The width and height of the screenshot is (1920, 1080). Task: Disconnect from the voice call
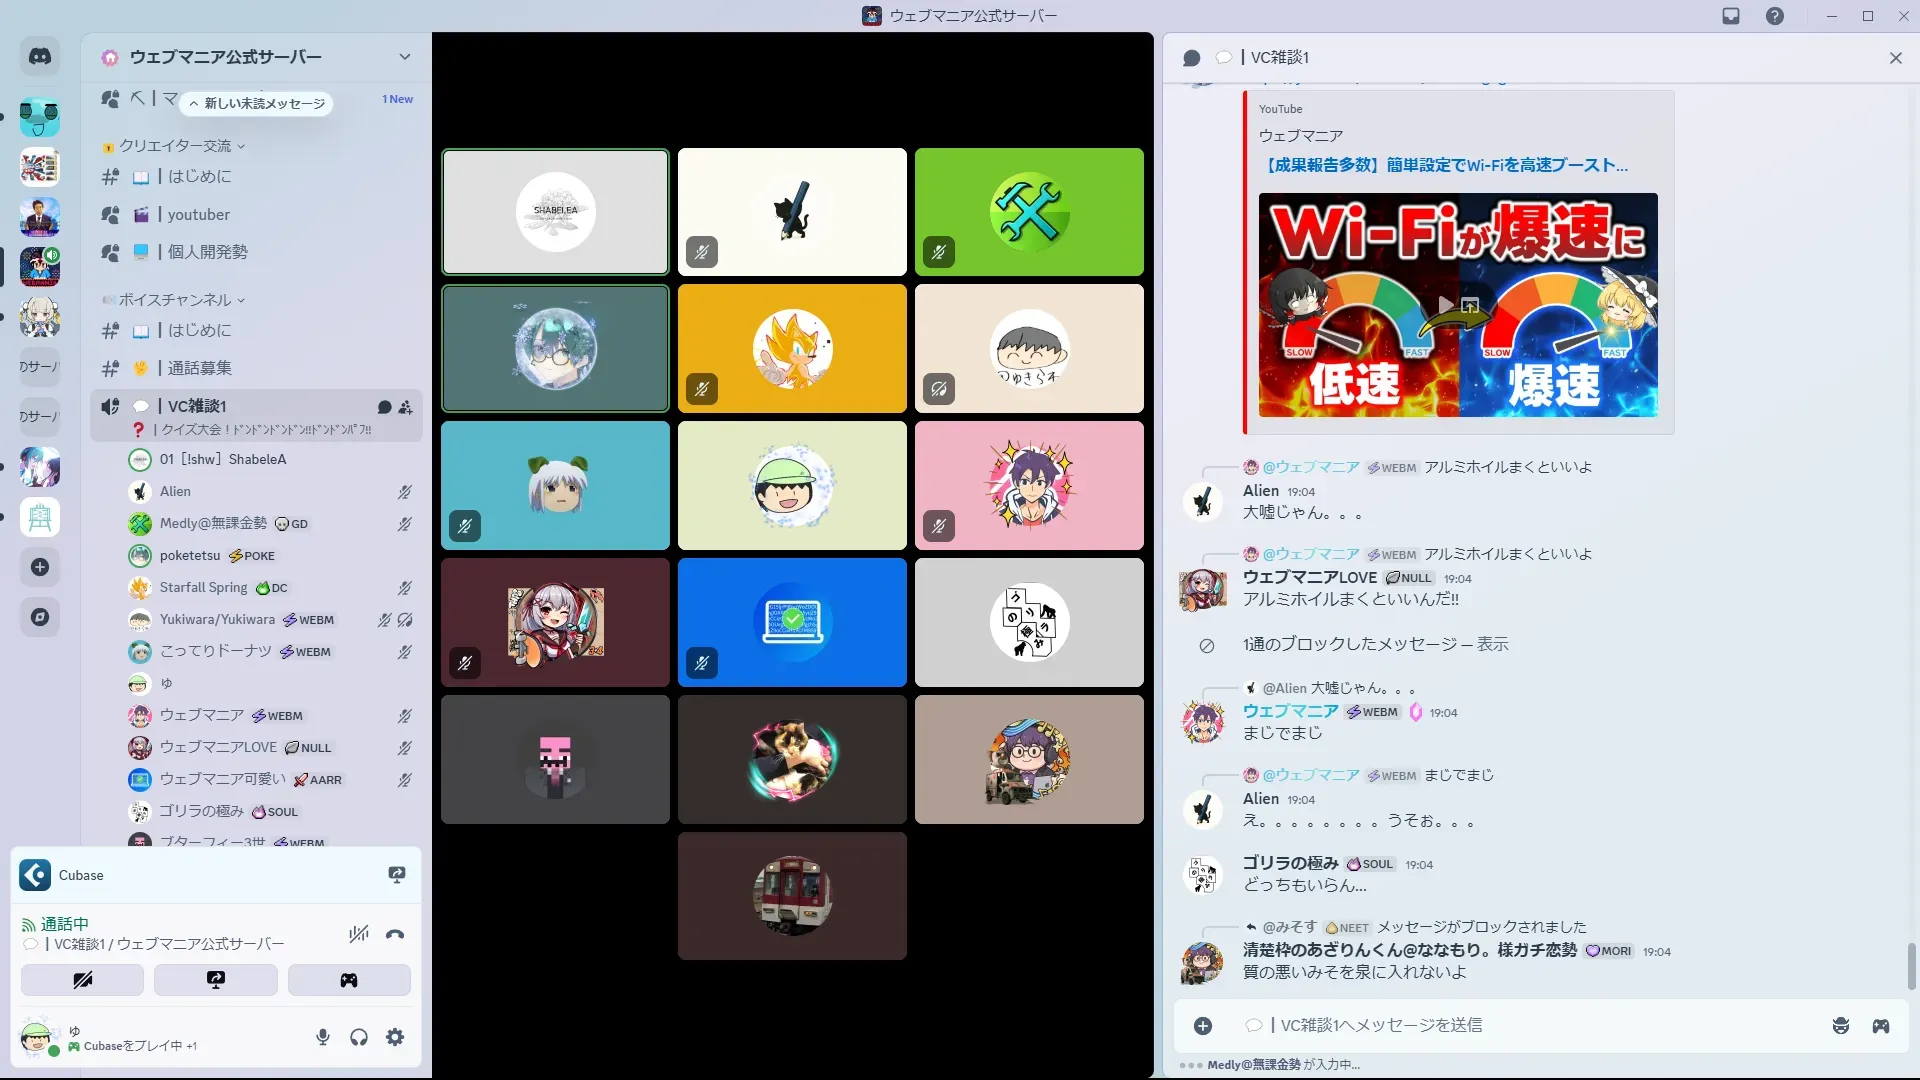395,935
